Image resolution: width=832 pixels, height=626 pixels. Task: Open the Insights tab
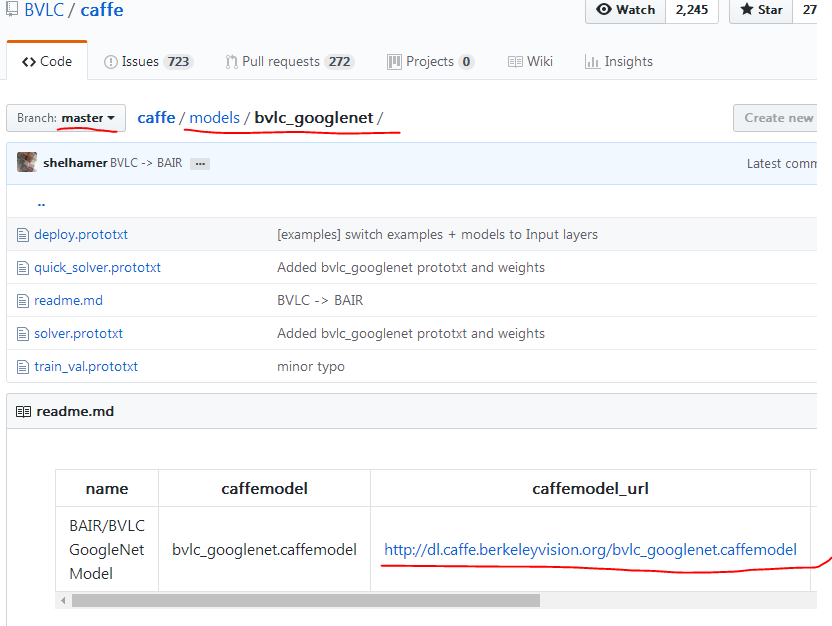coord(619,62)
